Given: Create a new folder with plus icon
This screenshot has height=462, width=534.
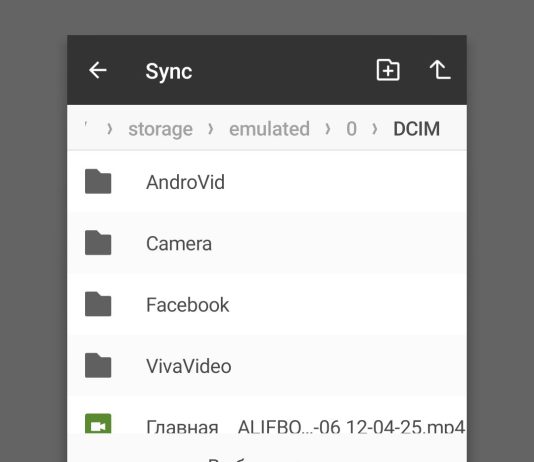Looking at the screenshot, I should tap(388, 70).
